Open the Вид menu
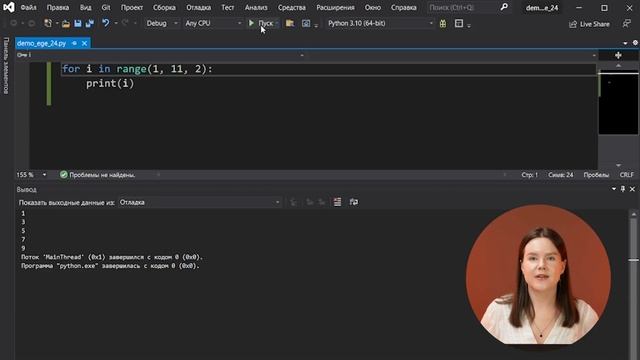The image size is (640, 360). point(85,7)
